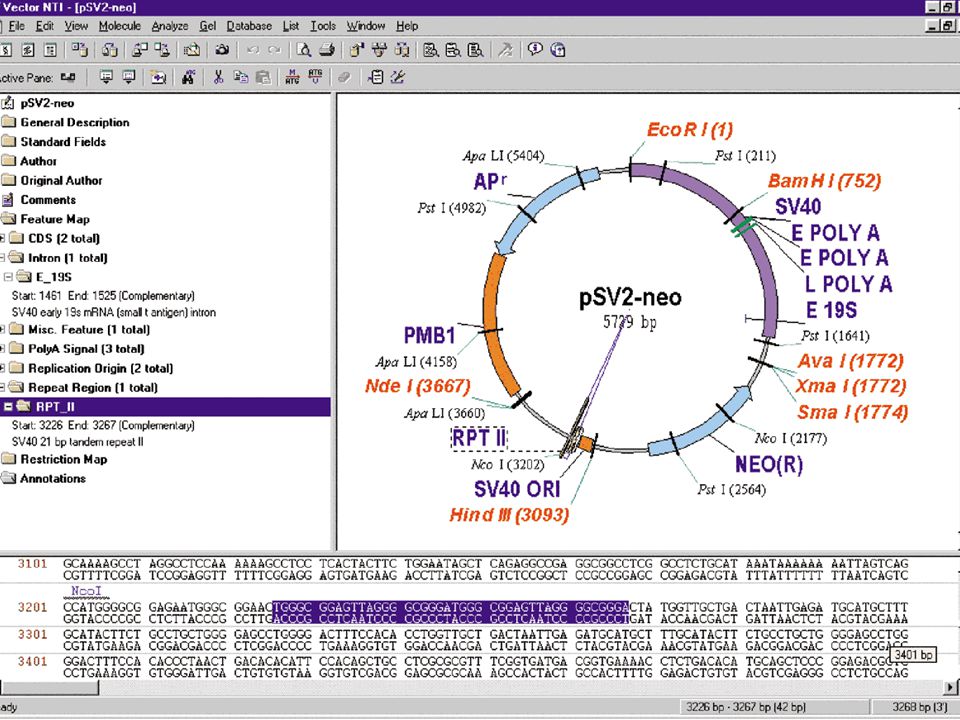
Task: Collapse the RPT_II node with its minus box
Action: tap(9, 407)
